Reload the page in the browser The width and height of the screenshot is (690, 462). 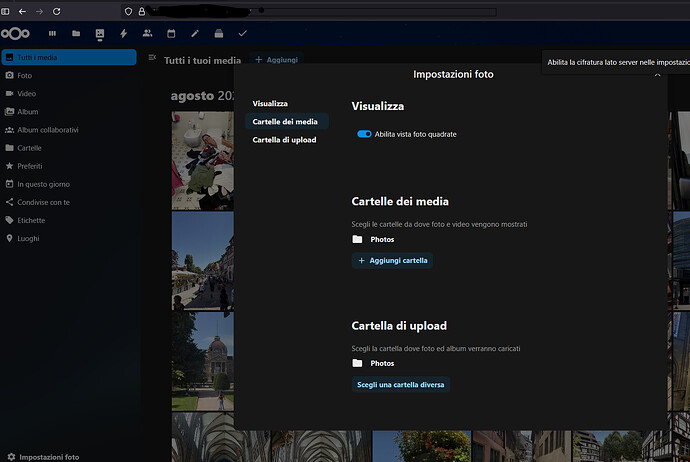55,11
